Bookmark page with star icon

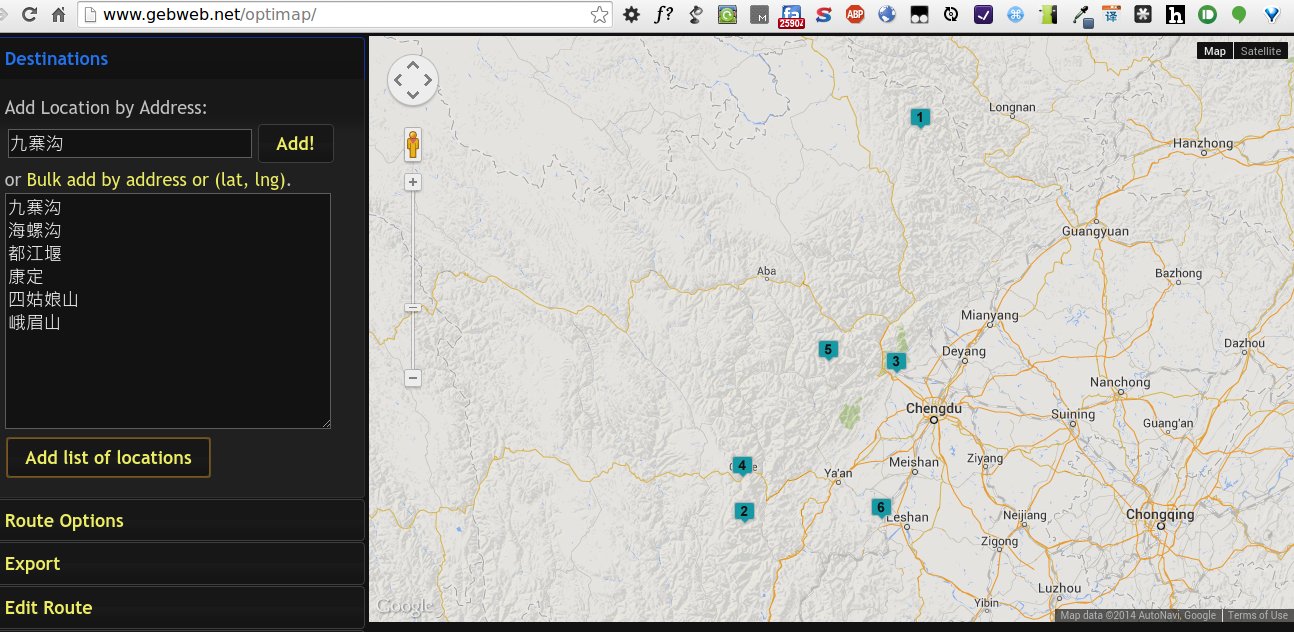coord(599,14)
